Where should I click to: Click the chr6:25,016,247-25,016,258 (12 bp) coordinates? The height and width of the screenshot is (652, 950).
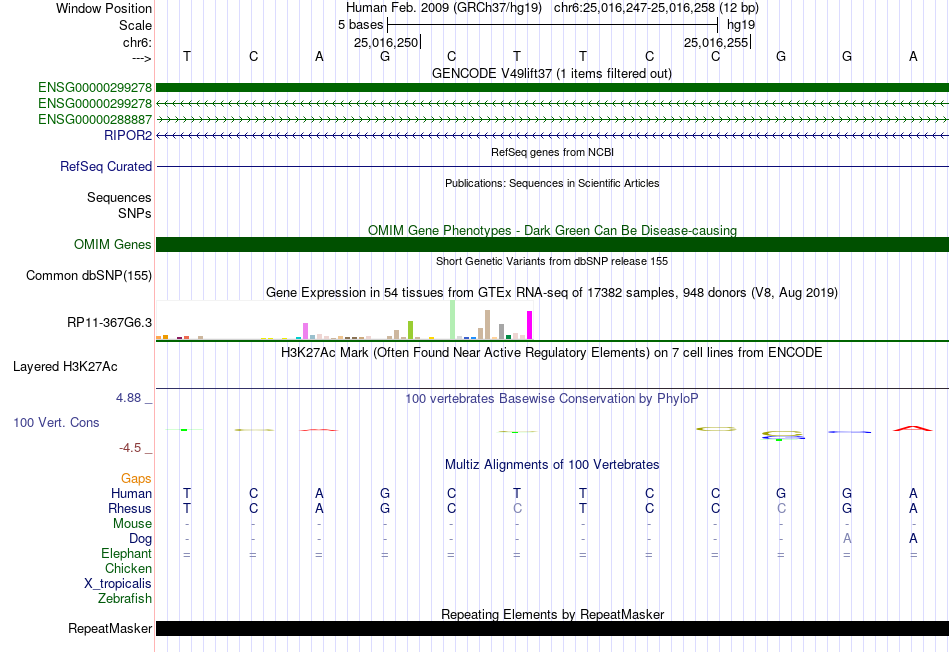coord(656,8)
